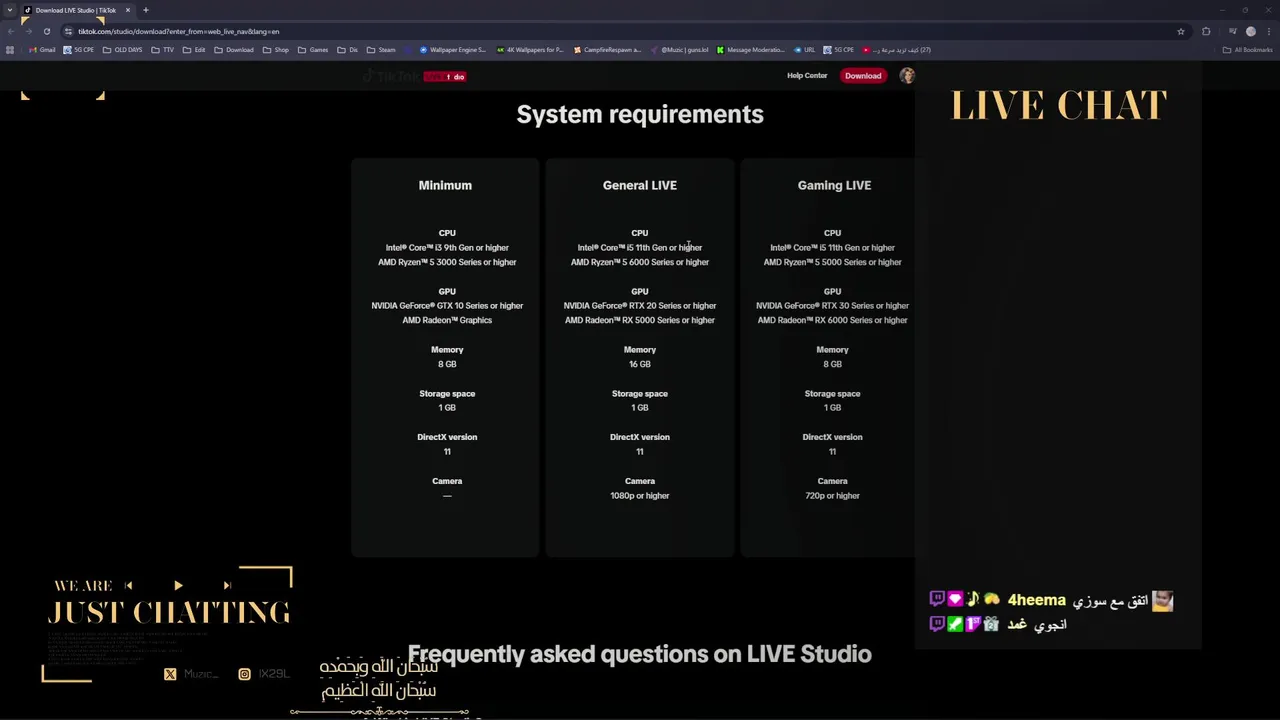
Task: Open the Gmail bookmark
Action: coord(42,50)
